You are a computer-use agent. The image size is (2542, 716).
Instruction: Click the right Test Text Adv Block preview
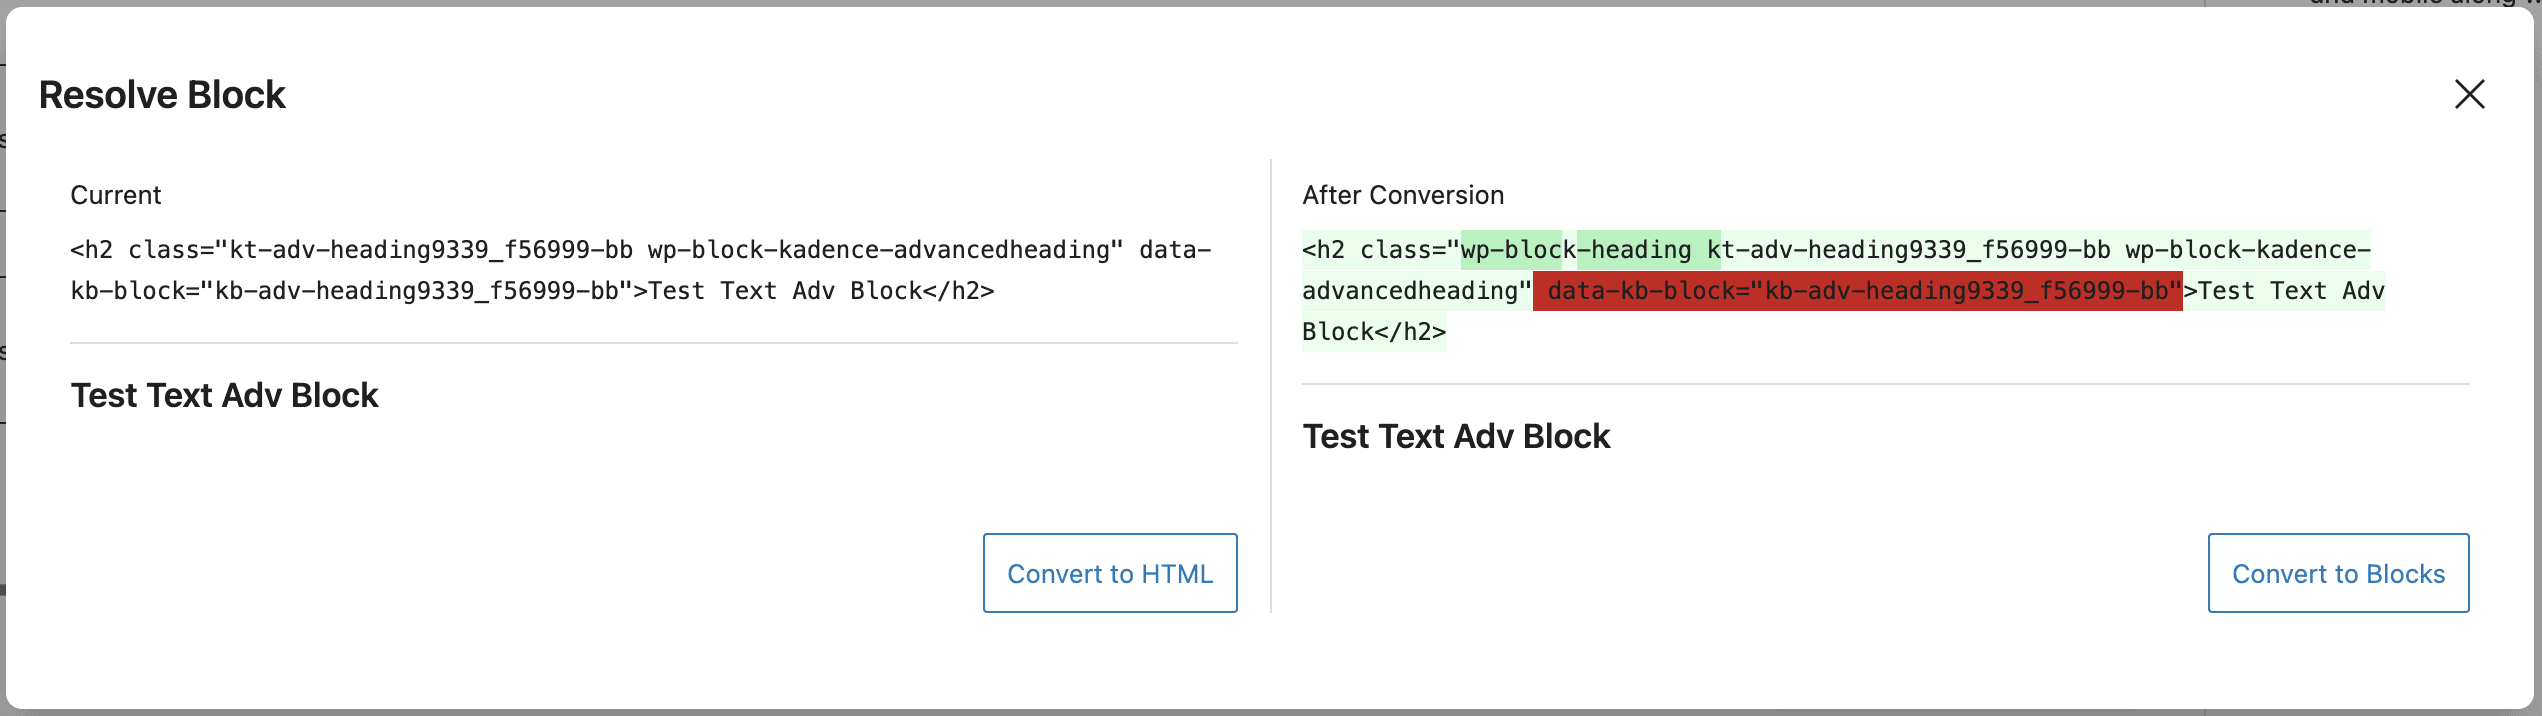[1456, 435]
